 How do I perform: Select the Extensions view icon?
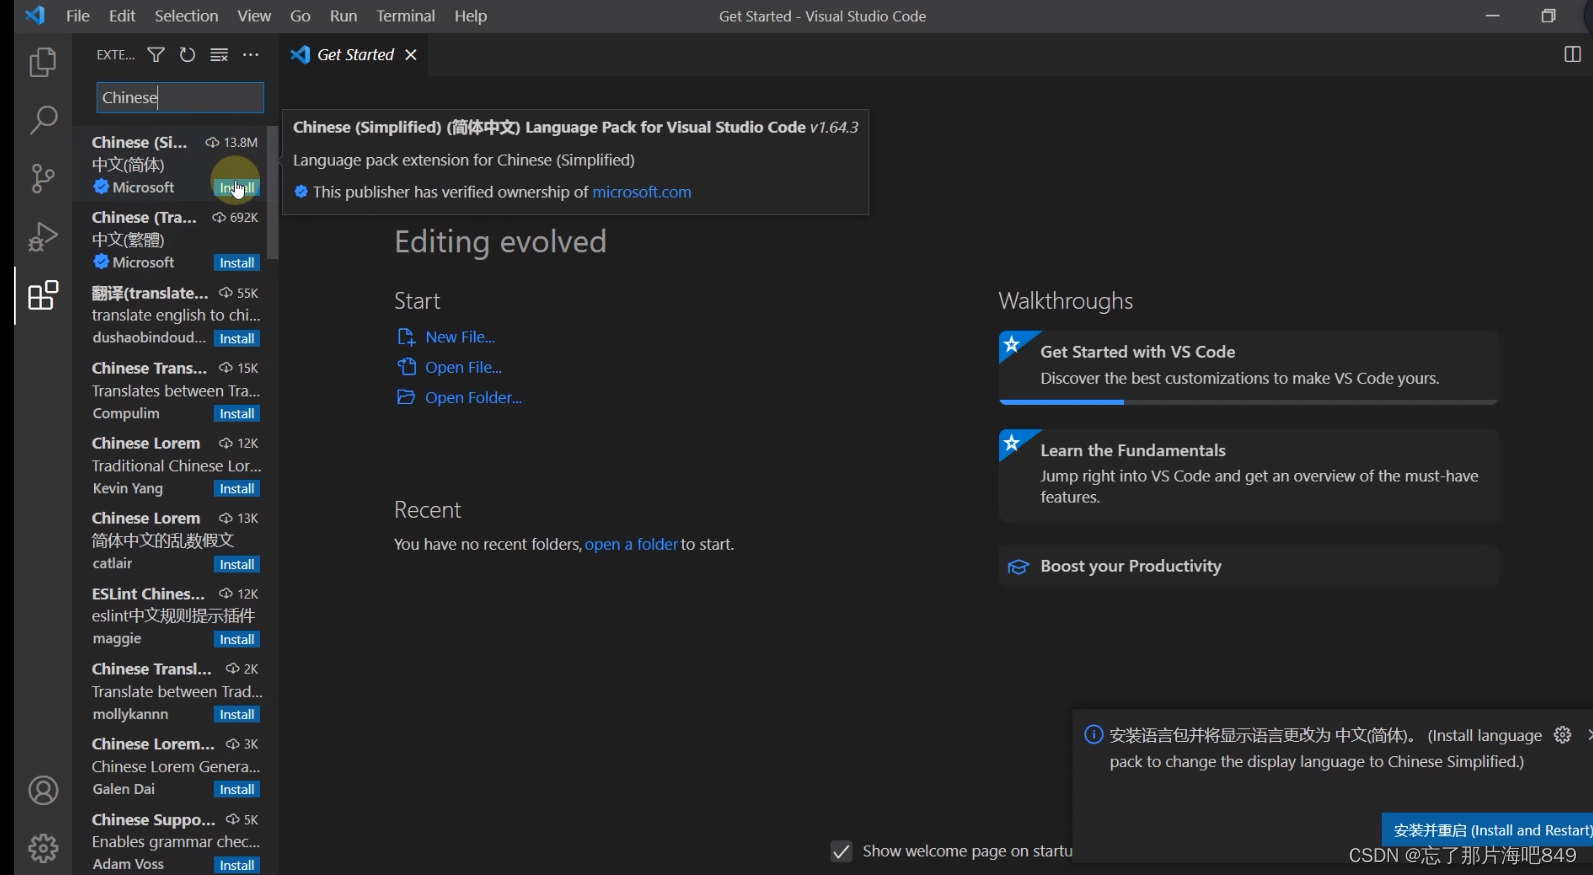click(x=43, y=296)
